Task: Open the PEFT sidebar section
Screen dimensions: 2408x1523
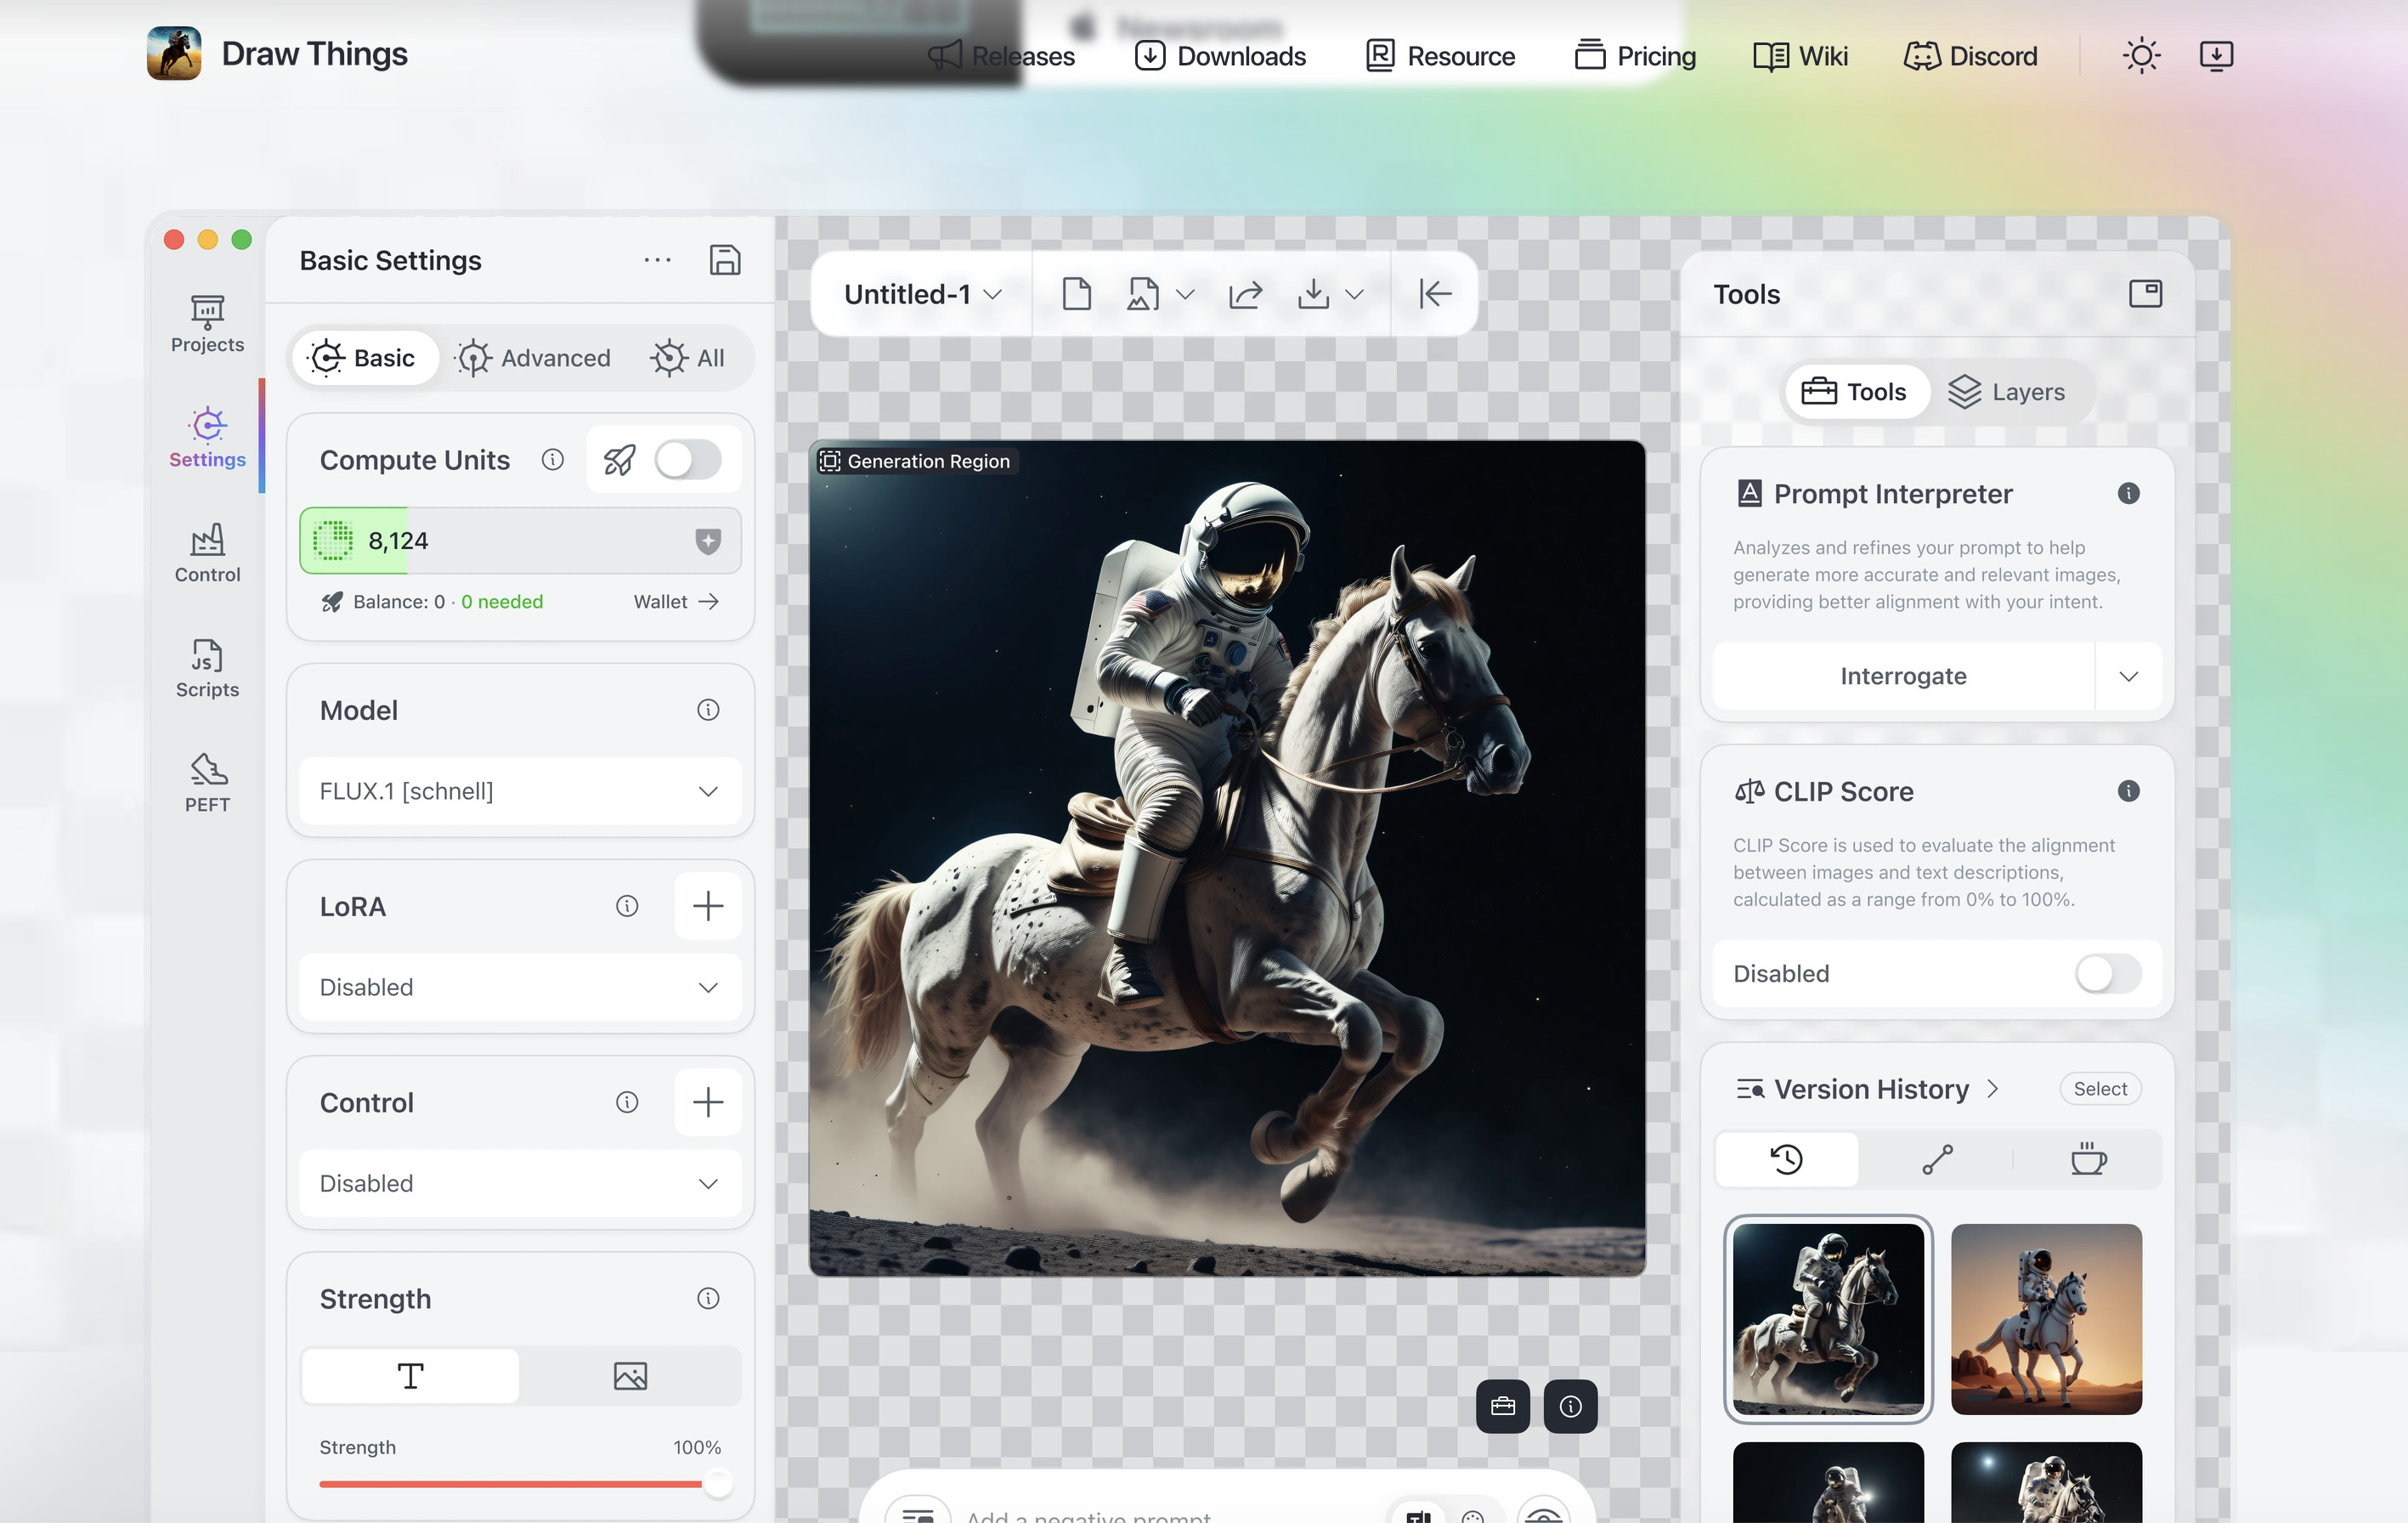Action: [207, 784]
